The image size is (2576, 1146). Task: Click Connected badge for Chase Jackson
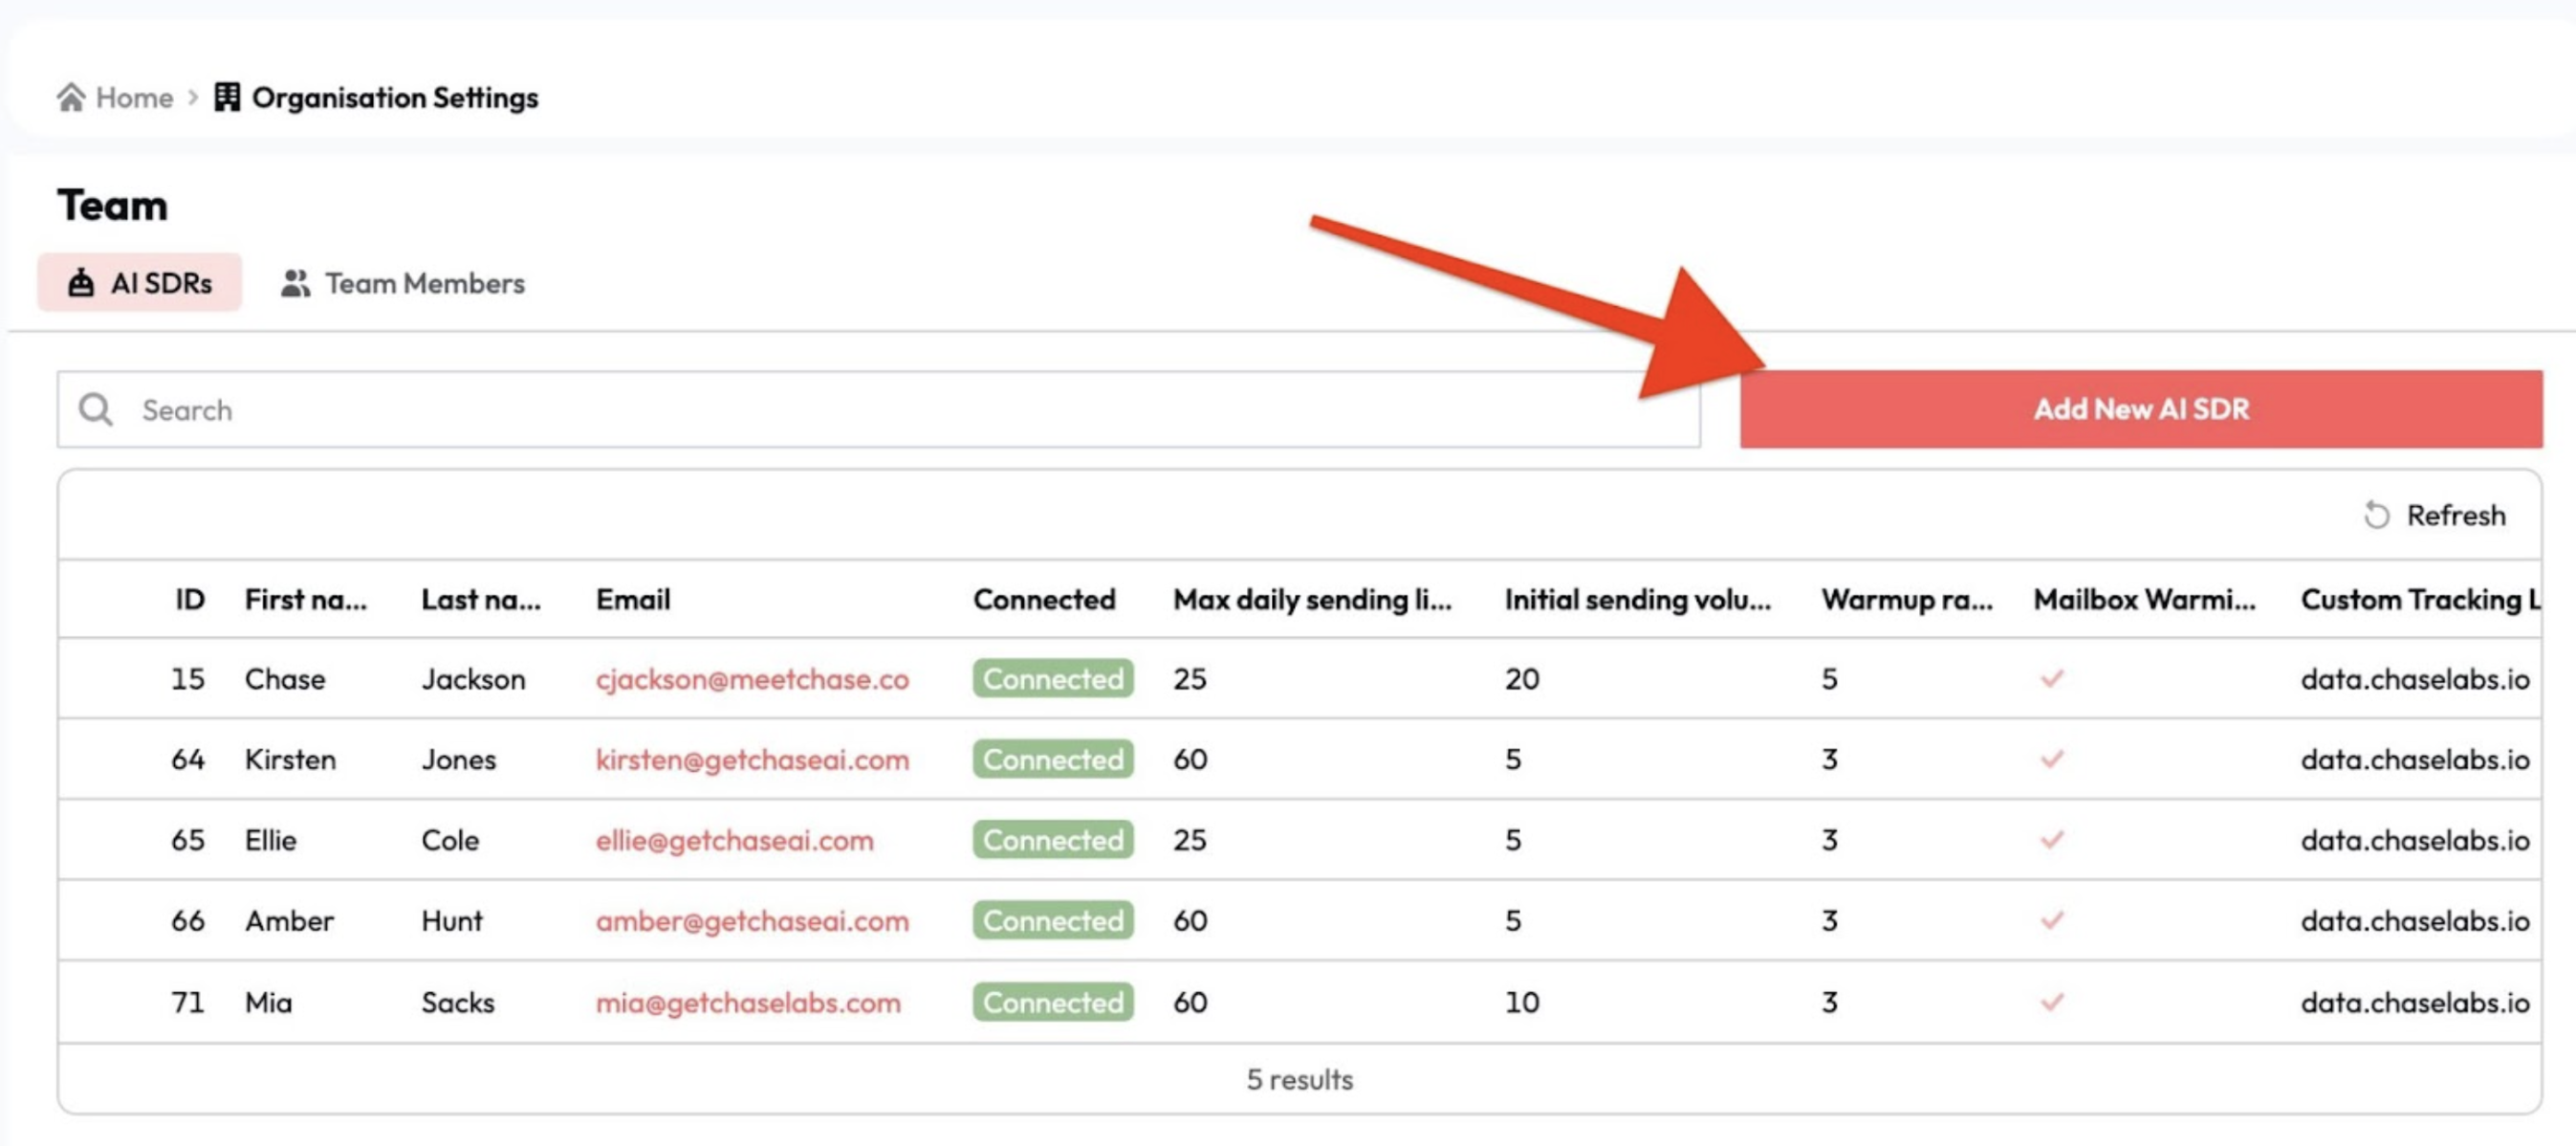(x=1052, y=678)
